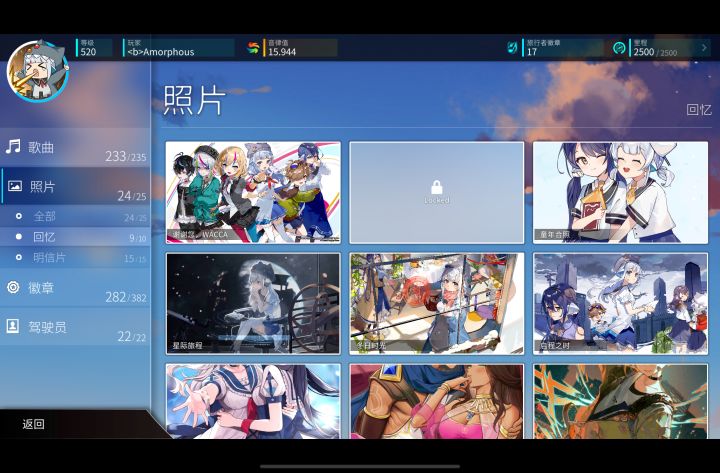The image size is (720, 473).
Task: Click the 音律值 15.944 field
Action: point(300,48)
